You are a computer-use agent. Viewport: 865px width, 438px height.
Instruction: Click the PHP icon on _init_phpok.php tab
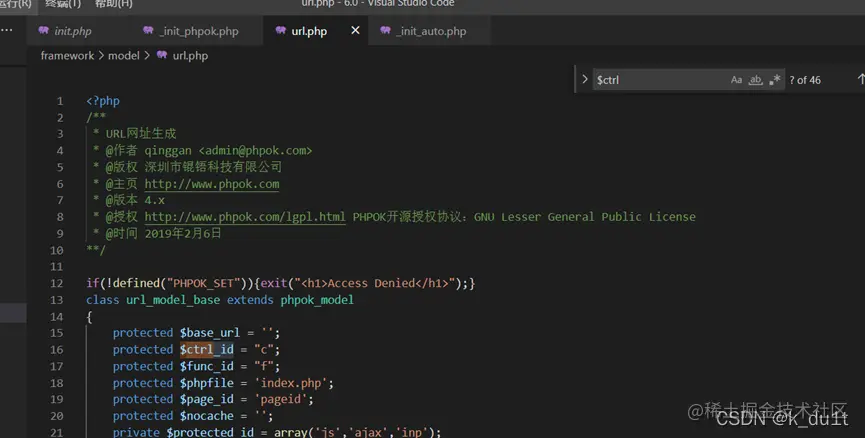(x=148, y=30)
